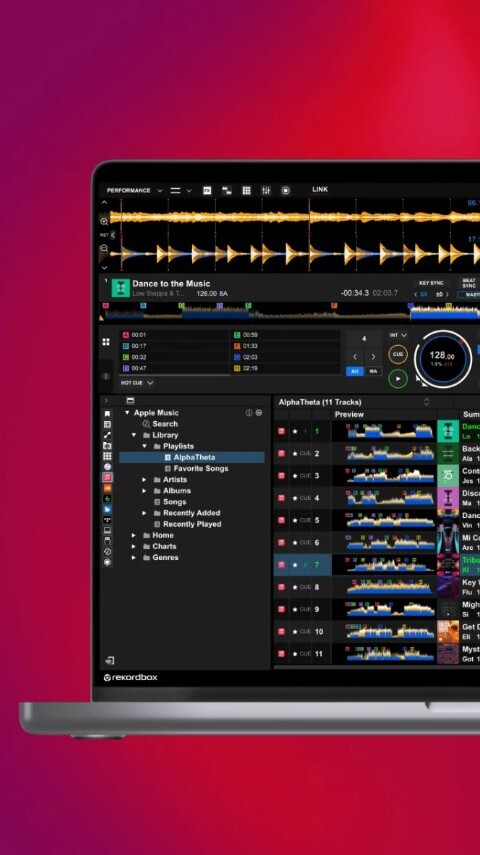Click the Apple Music options circle icon
Image resolution: width=480 pixels, height=855 pixels.
pyautogui.click(x=259, y=413)
